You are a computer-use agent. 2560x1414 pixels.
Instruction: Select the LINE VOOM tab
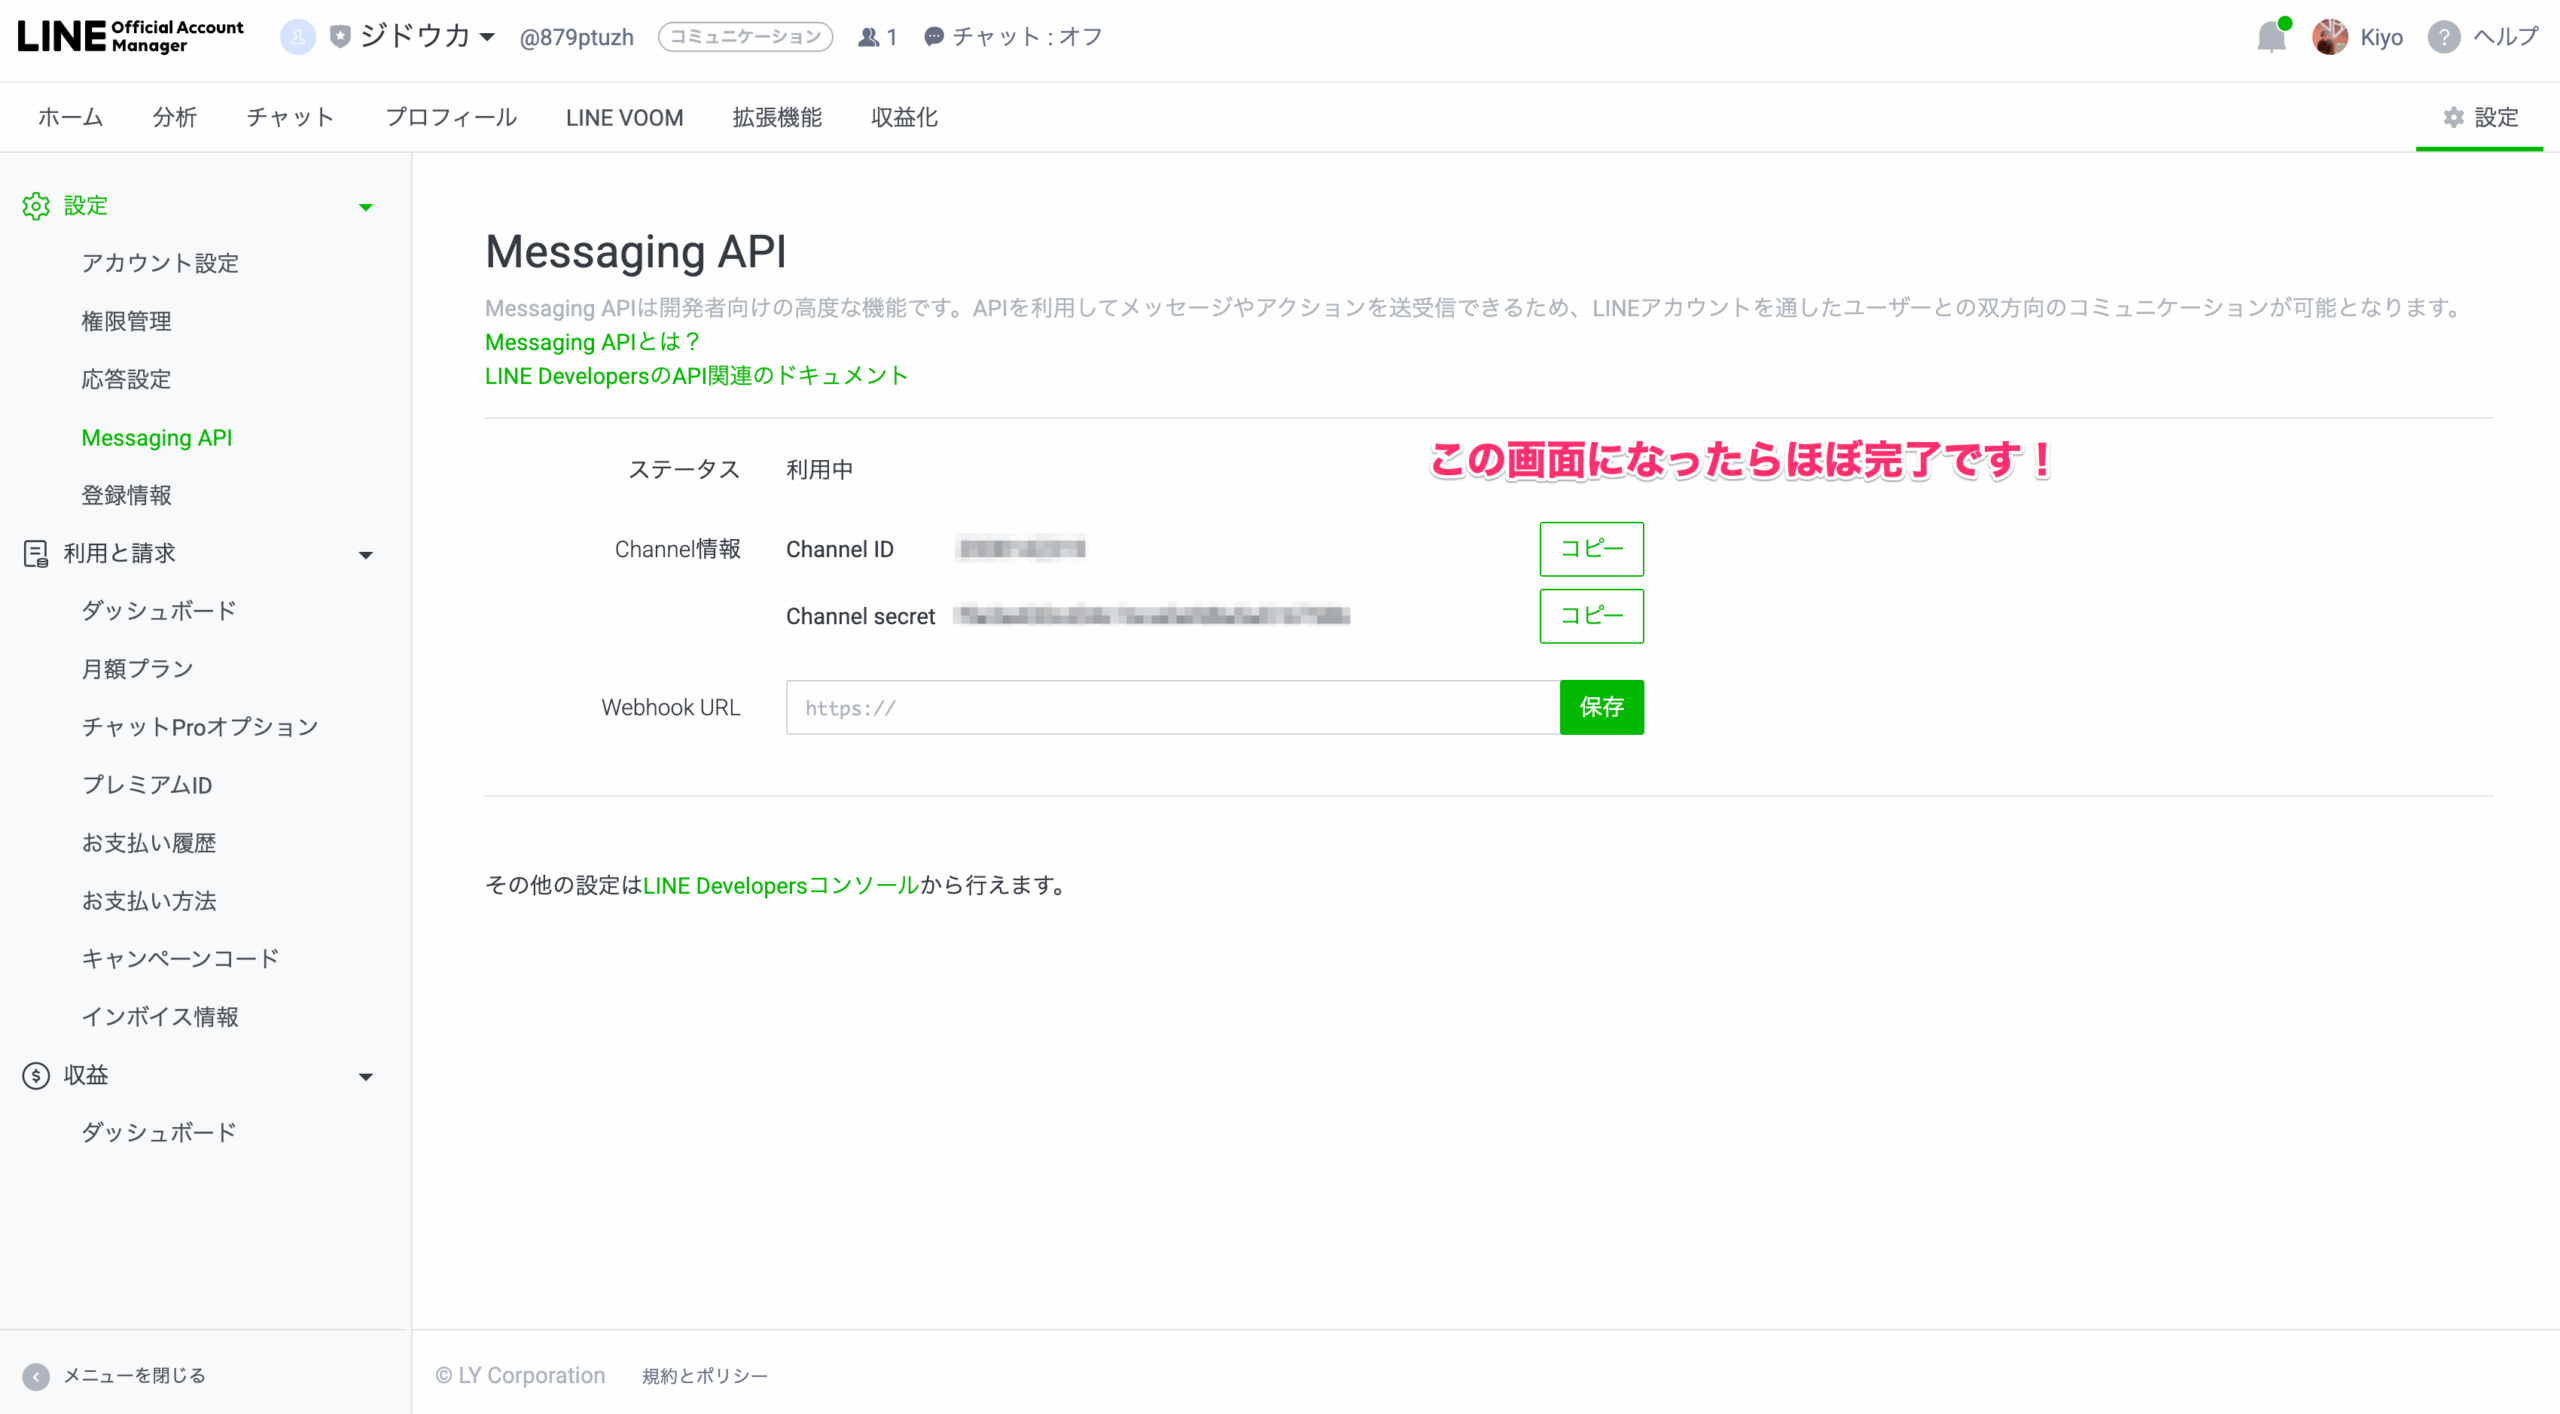[624, 117]
